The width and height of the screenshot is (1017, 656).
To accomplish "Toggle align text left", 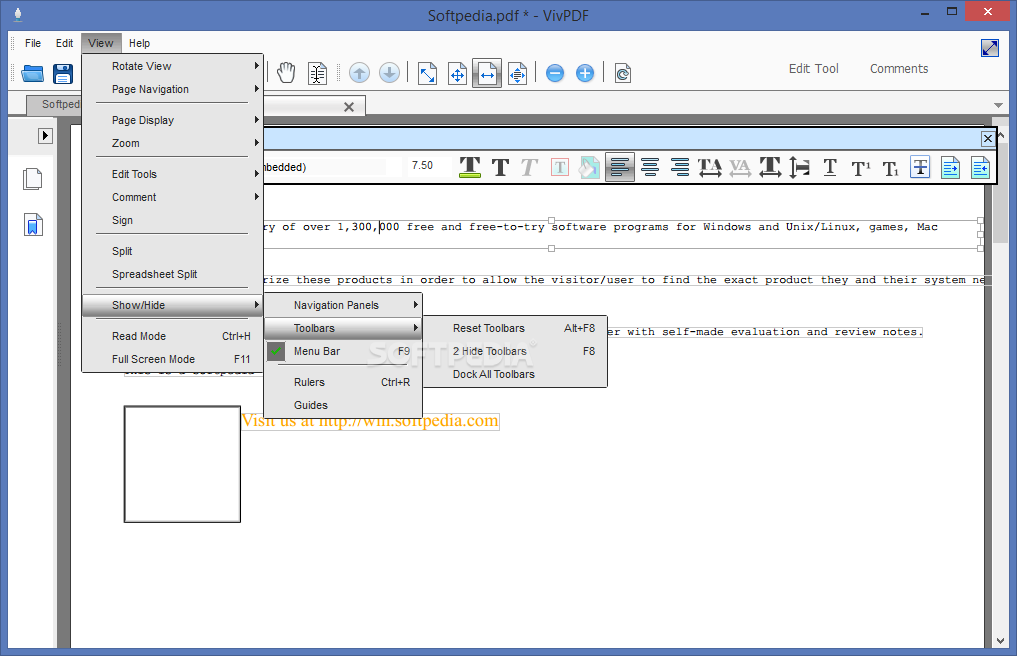I will pos(619,167).
